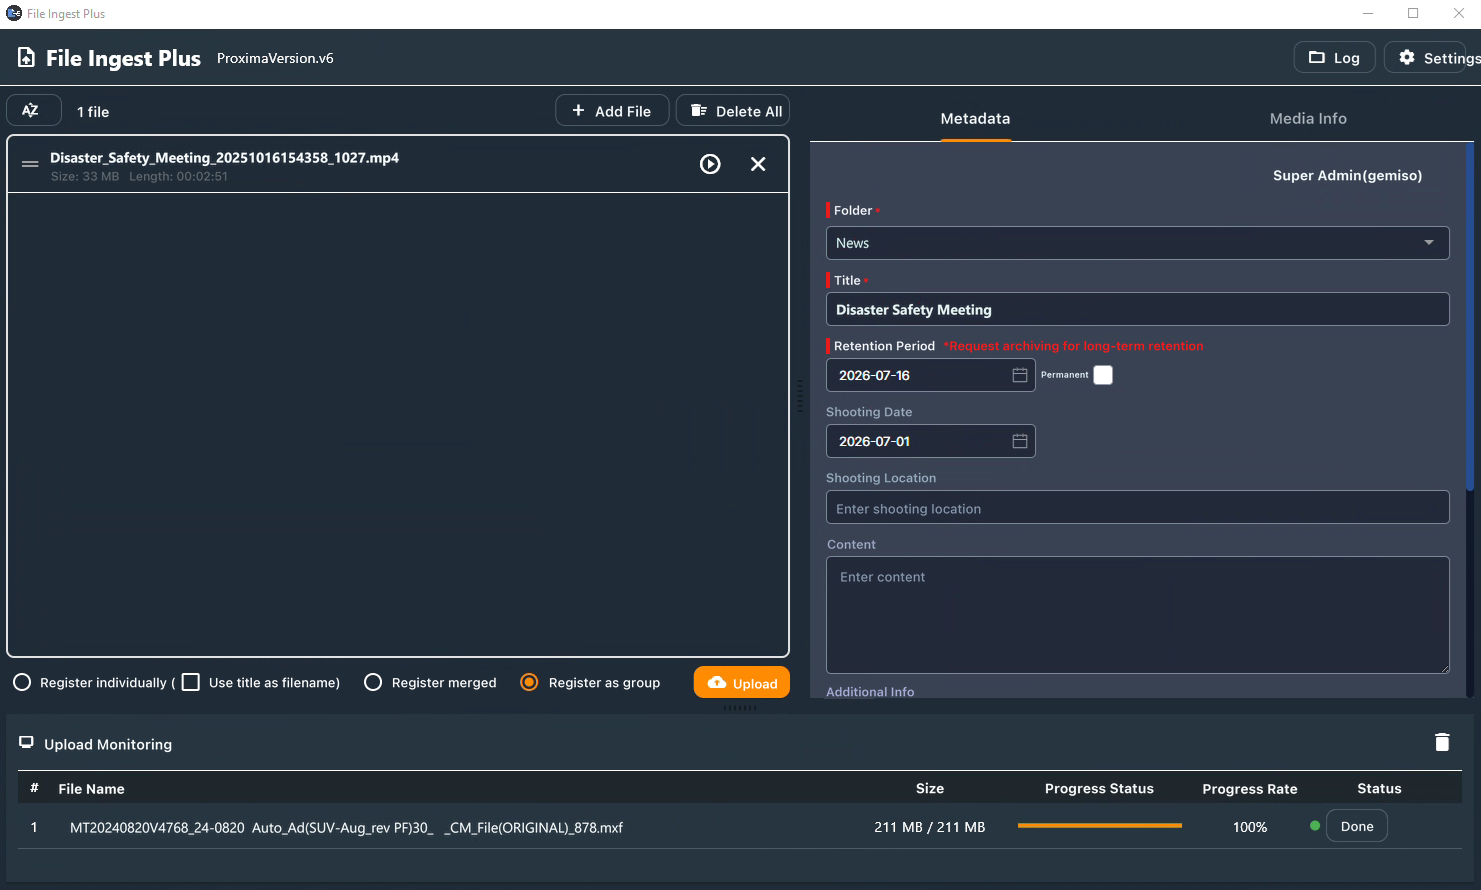1481x890 pixels.
Task: Click the Shooting Date value 2026-07-01
Action: tap(874, 441)
